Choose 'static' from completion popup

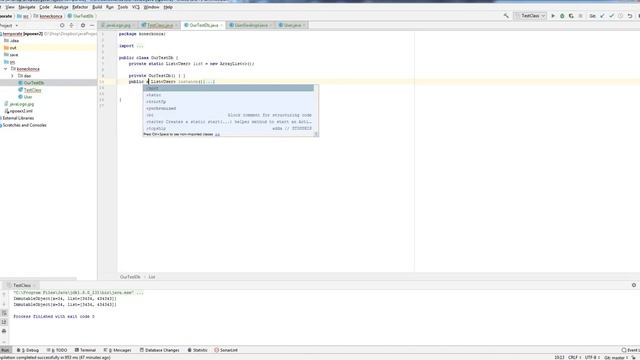tap(228, 95)
